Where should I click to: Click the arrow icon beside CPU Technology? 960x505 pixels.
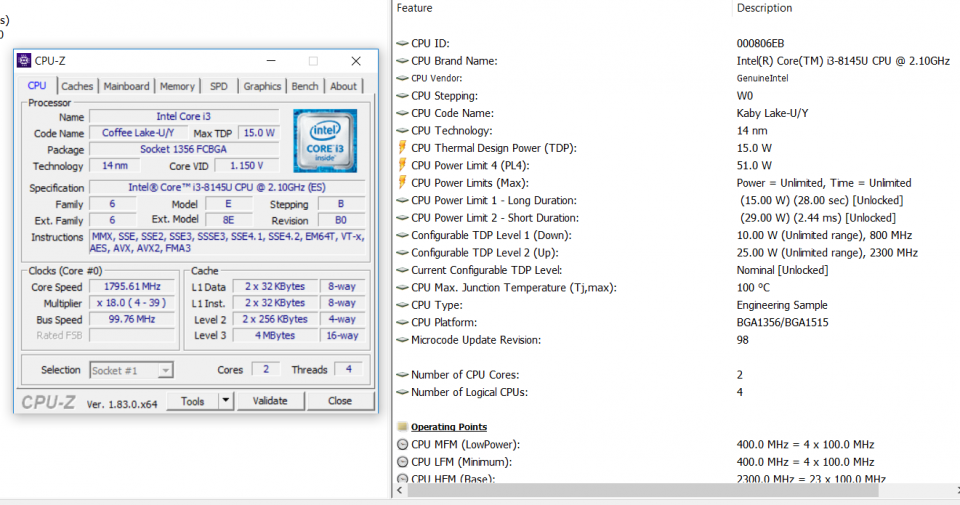pos(402,130)
